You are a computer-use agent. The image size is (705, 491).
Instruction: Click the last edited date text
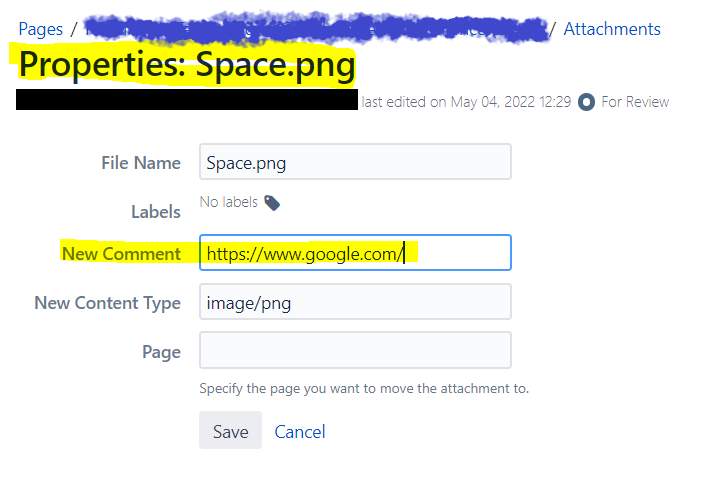tap(466, 102)
